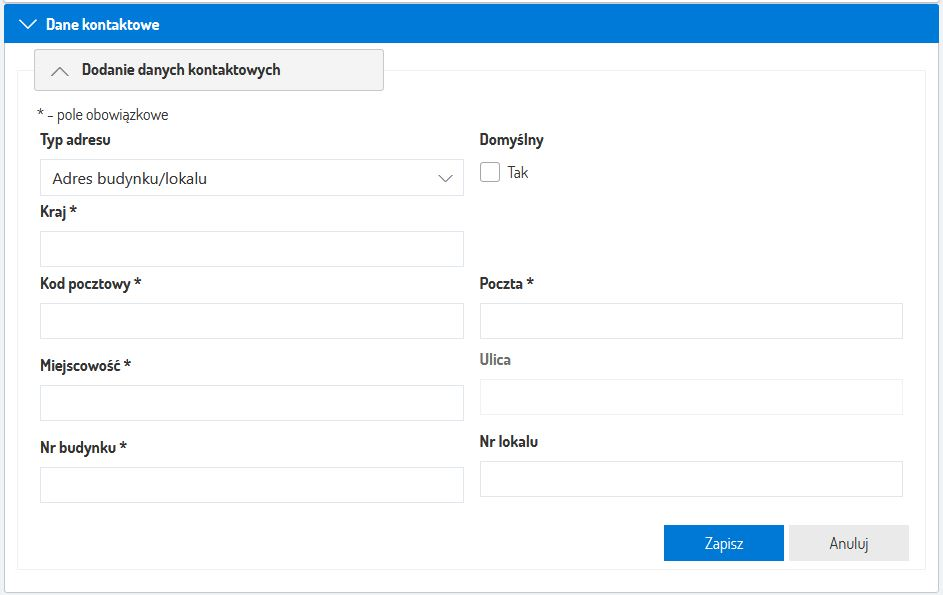
Task: Click the Dodanie danych kontaktowych panel title
Action: click(x=195, y=70)
